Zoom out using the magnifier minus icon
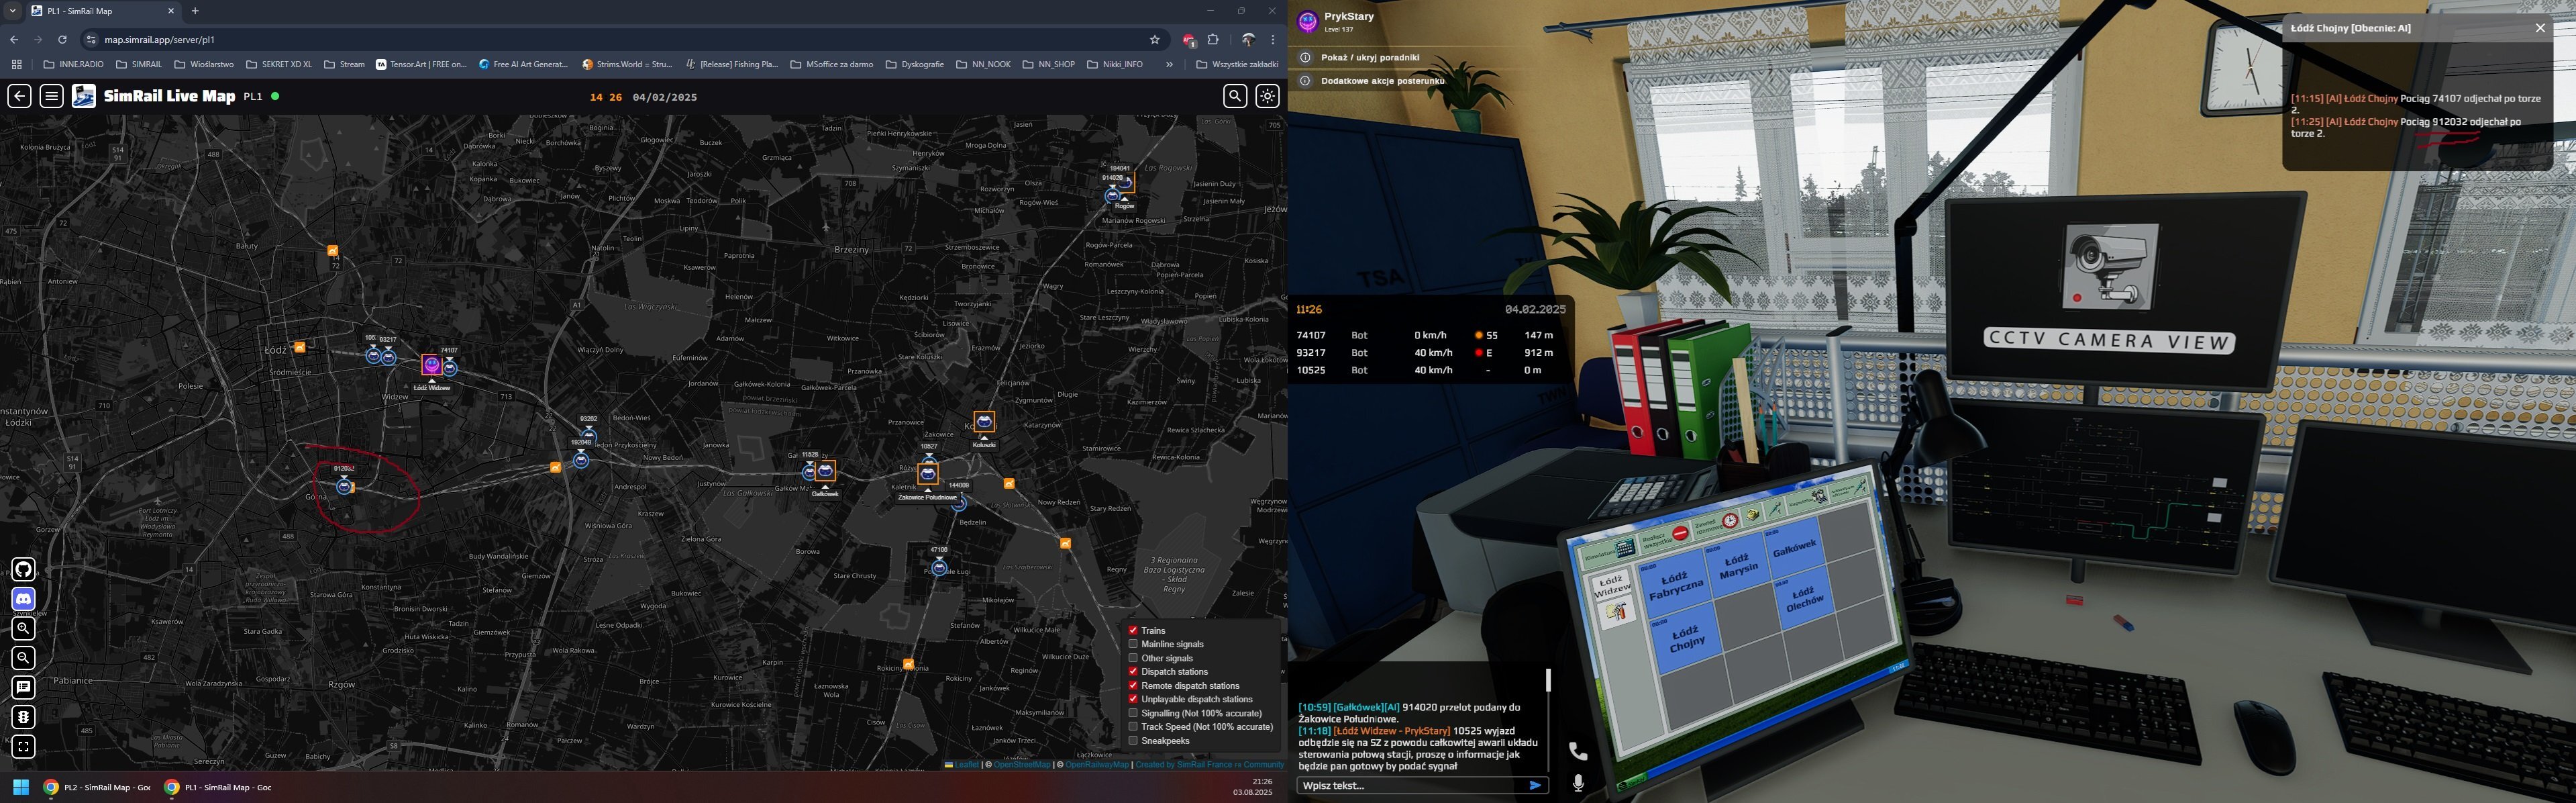The width and height of the screenshot is (2576, 803). (x=23, y=658)
